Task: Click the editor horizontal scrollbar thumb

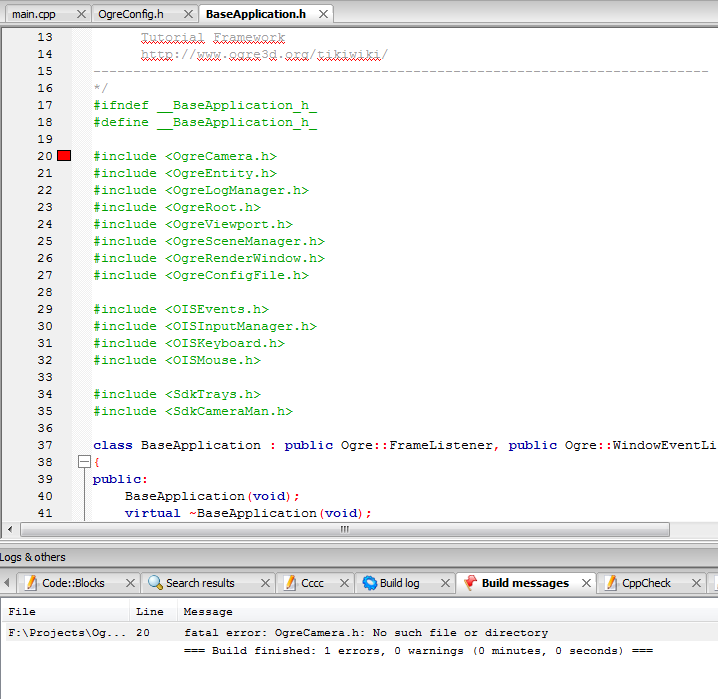Action: pyautogui.click(x=345, y=530)
